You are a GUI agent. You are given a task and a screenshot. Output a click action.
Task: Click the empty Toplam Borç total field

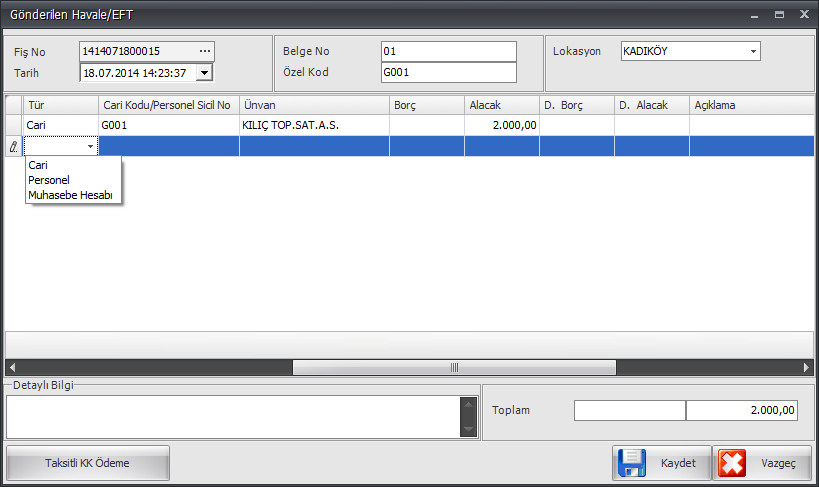click(x=630, y=410)
